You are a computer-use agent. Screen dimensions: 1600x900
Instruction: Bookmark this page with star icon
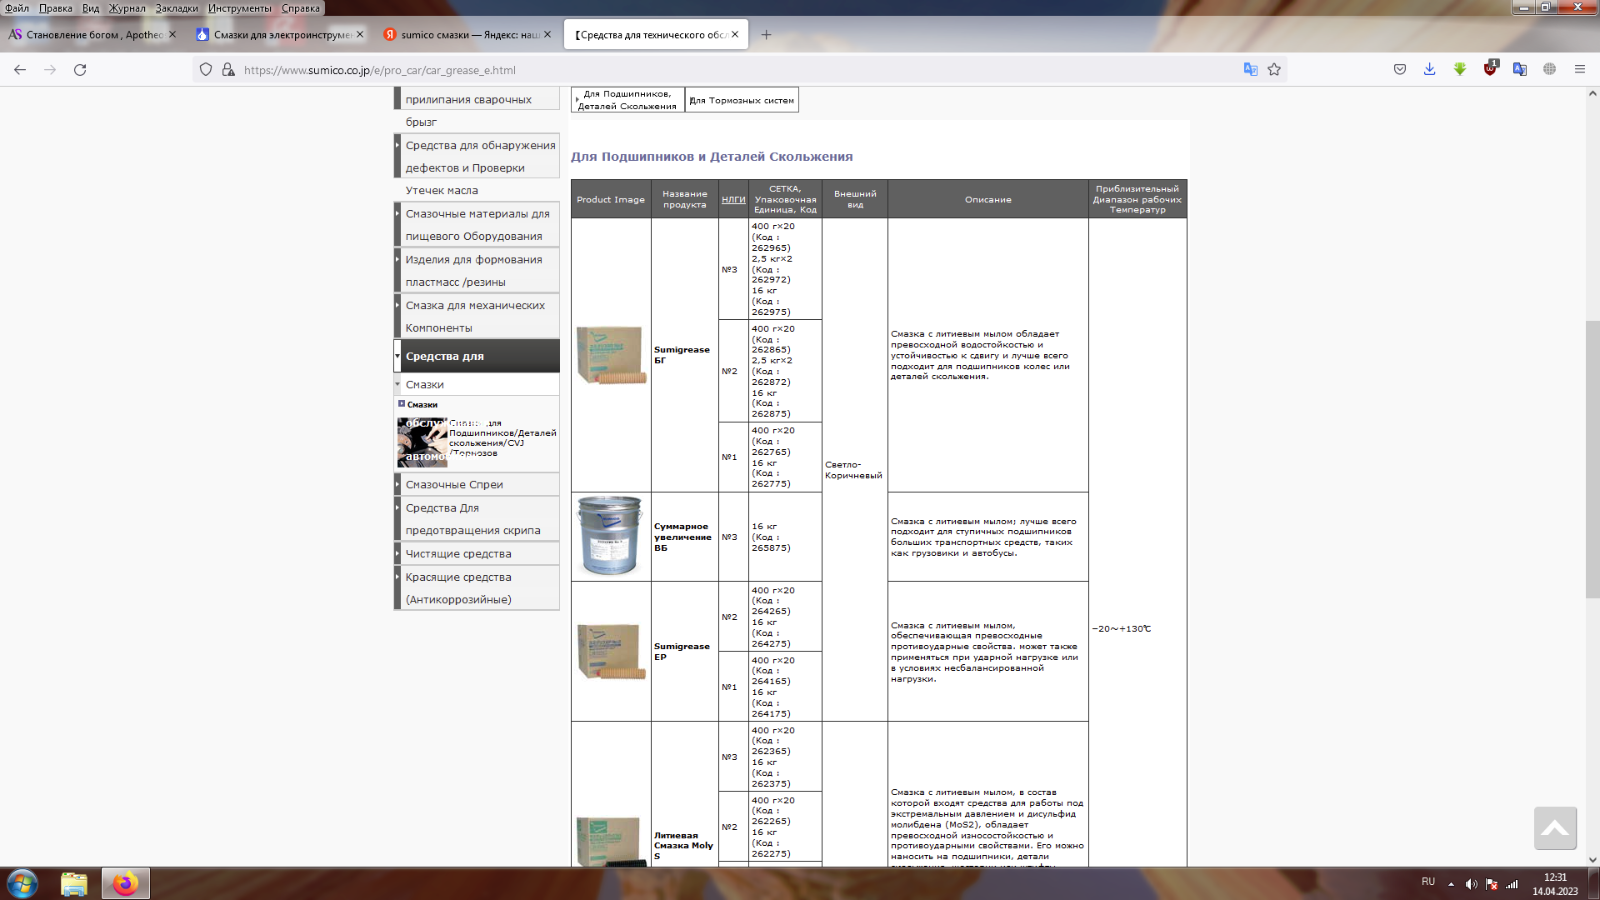[1274, 69]
